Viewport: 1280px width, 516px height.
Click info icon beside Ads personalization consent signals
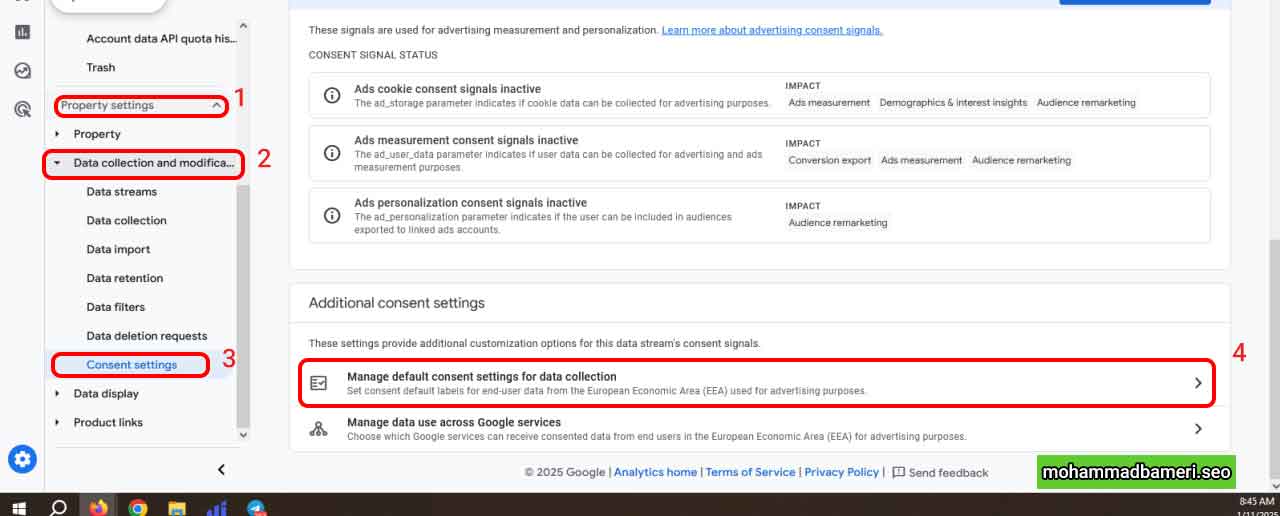click(x=332, y=215)
